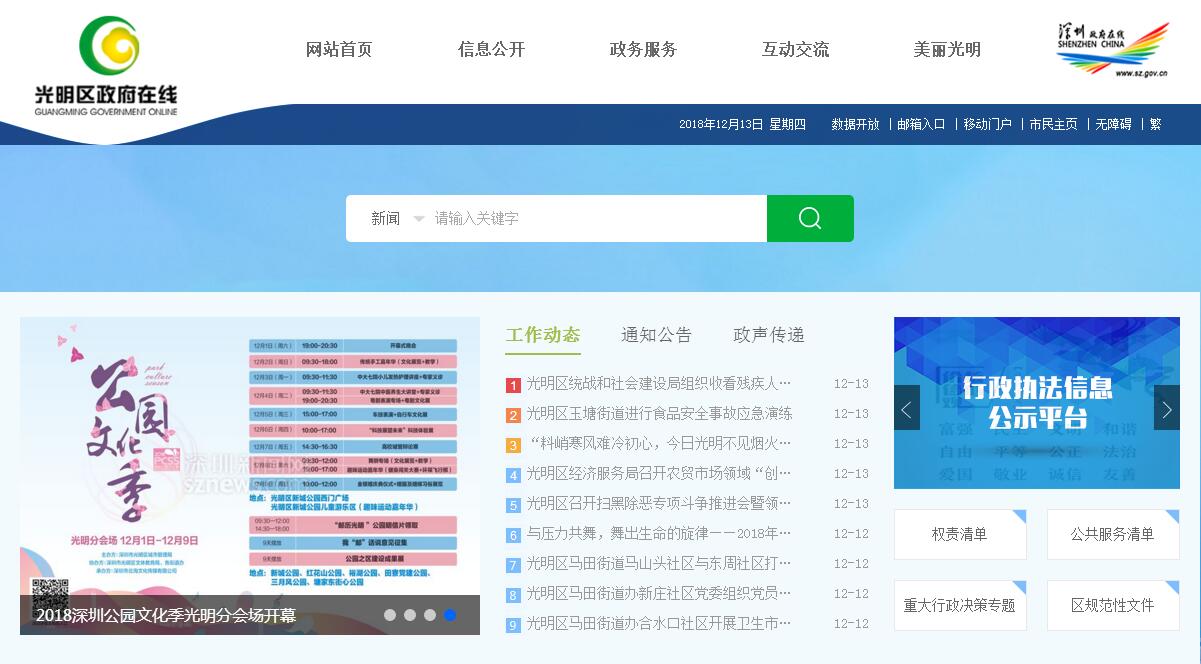Expand the 新闻 search category dropdown
The width and height of the screenshot is (1201, 664).
[x=397, y=218]
